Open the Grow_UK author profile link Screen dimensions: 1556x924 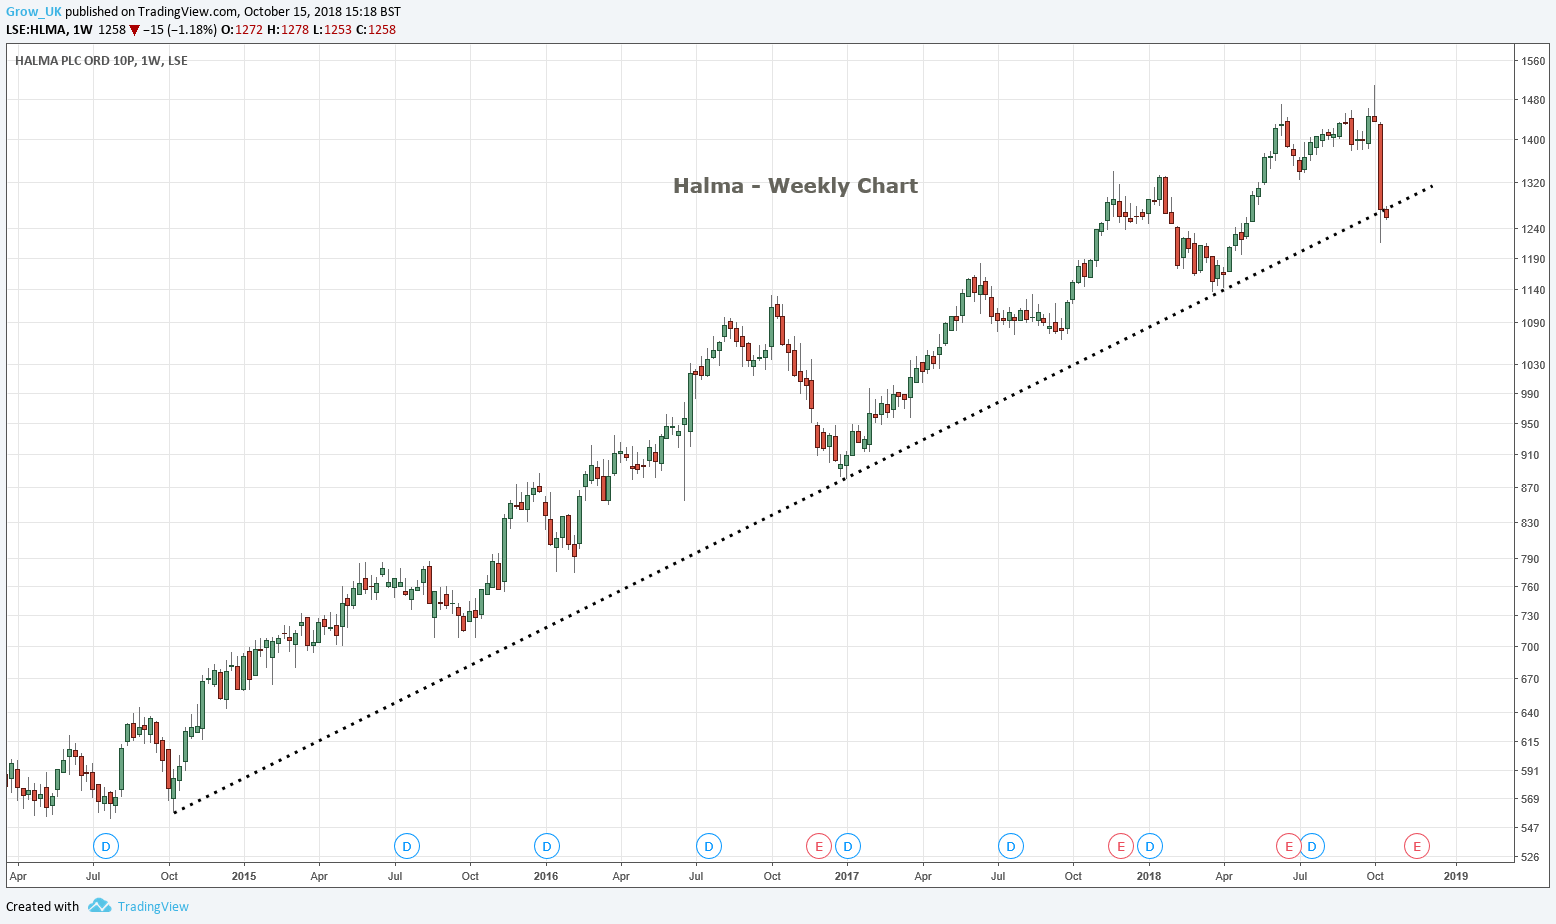pyautogui.click(x=34, y=12)
